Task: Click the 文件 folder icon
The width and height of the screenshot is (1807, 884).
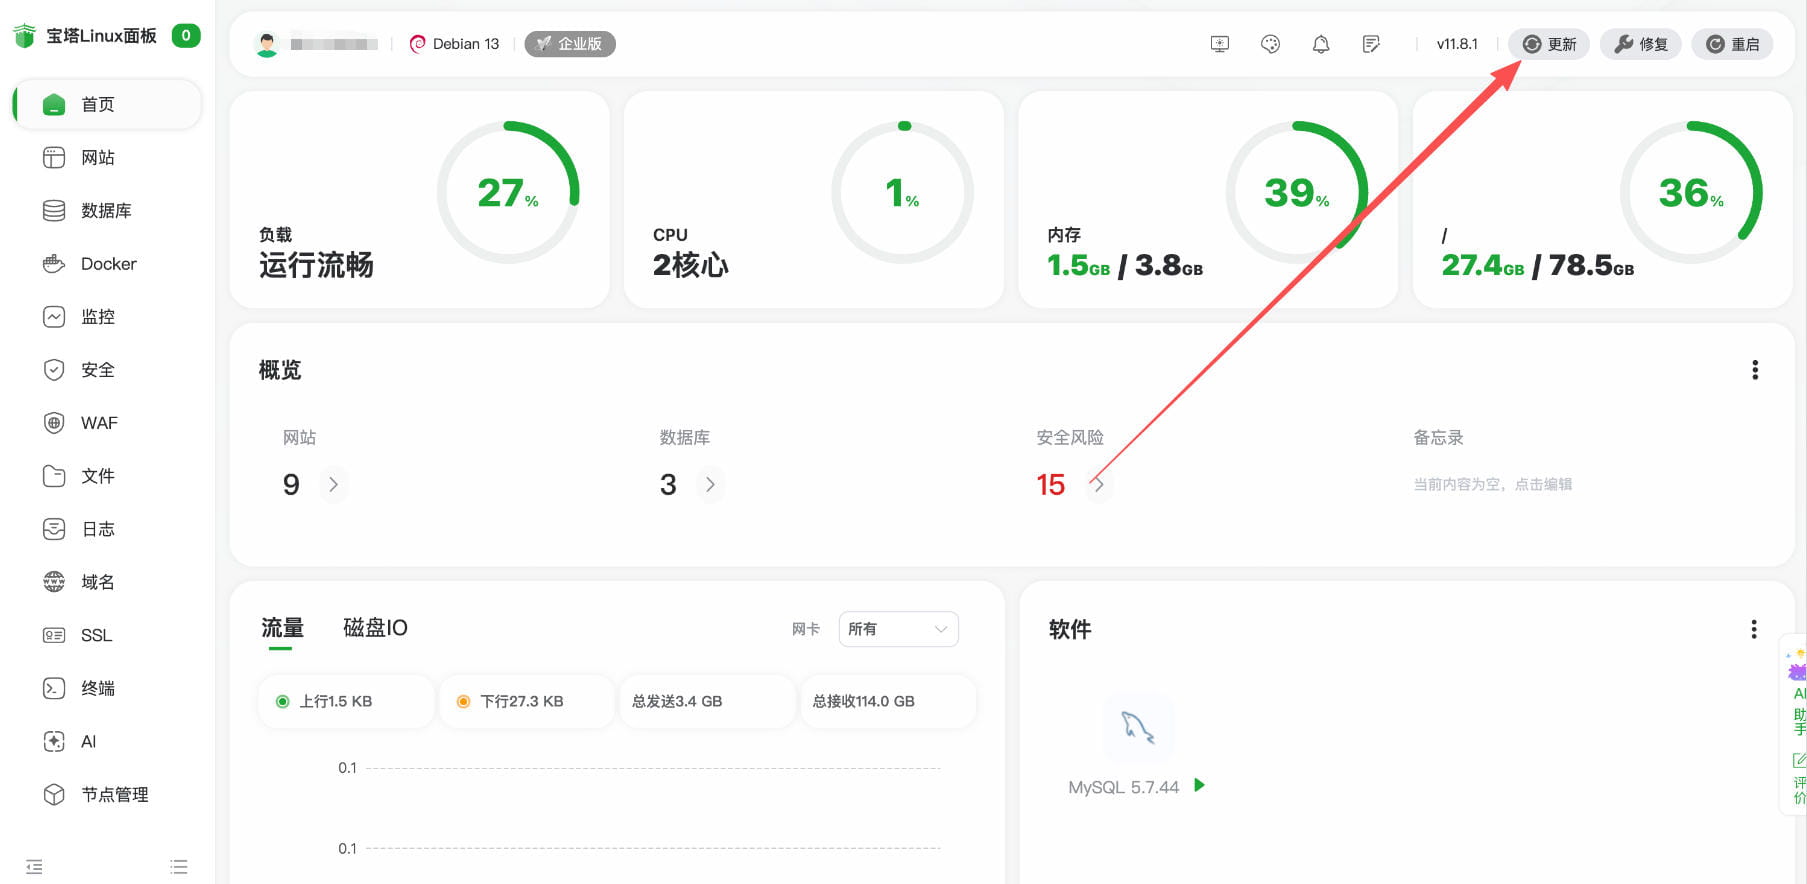Action: tap(54, 476)
